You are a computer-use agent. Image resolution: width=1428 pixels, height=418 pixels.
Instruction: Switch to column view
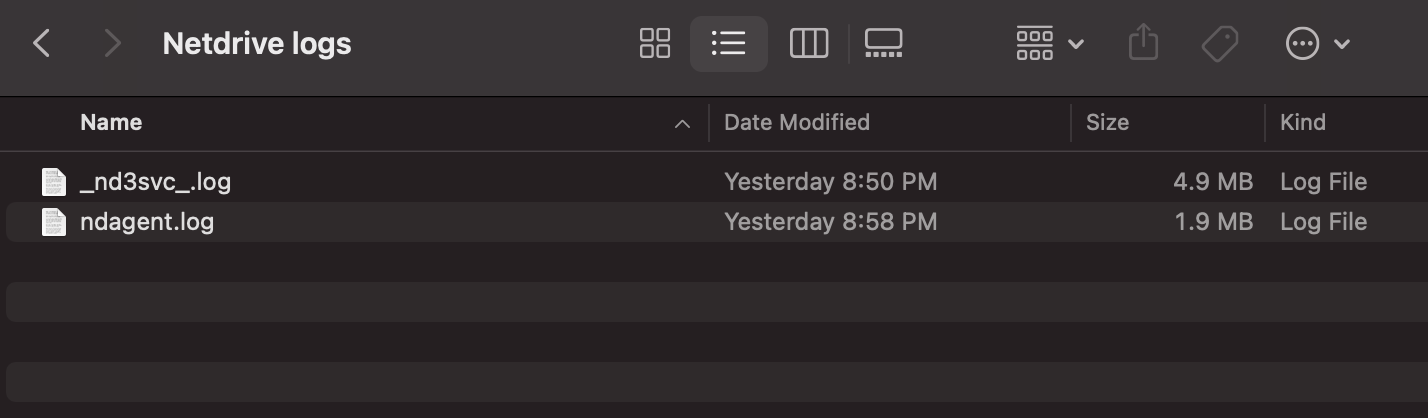click(x=808, y=43)
